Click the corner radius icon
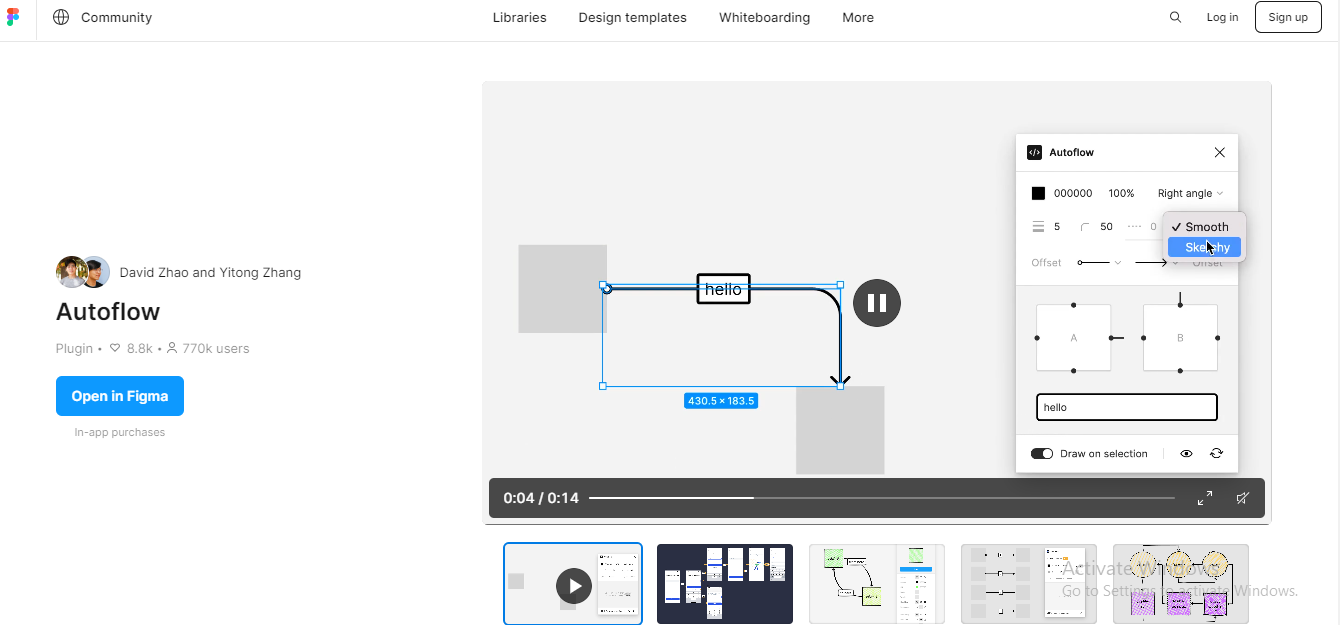Image resolution: width=1340 pixels, height=625 pixels. pos(1085,227)
